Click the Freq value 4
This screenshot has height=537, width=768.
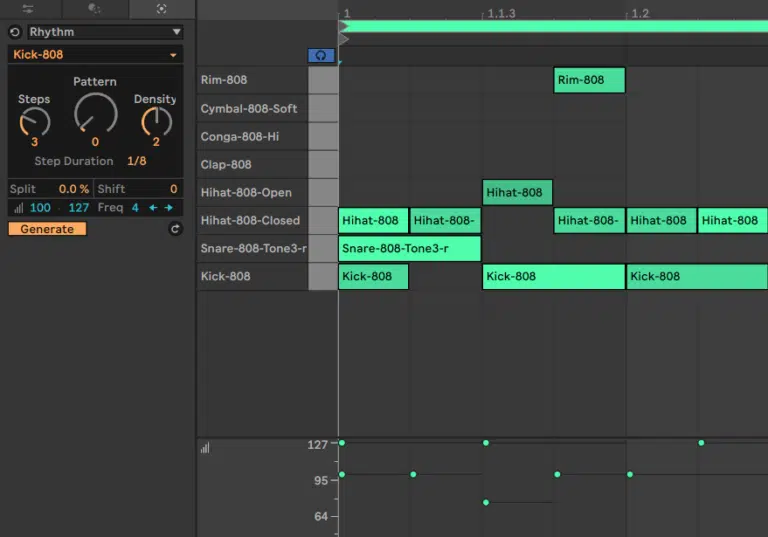[x=135, y=208]
